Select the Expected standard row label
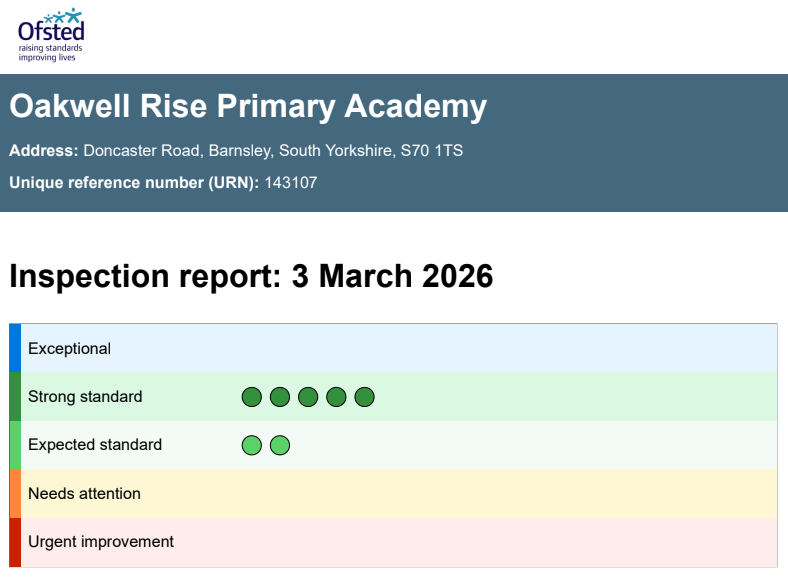The height and width of the screenshot is (587, 788). 95,445
